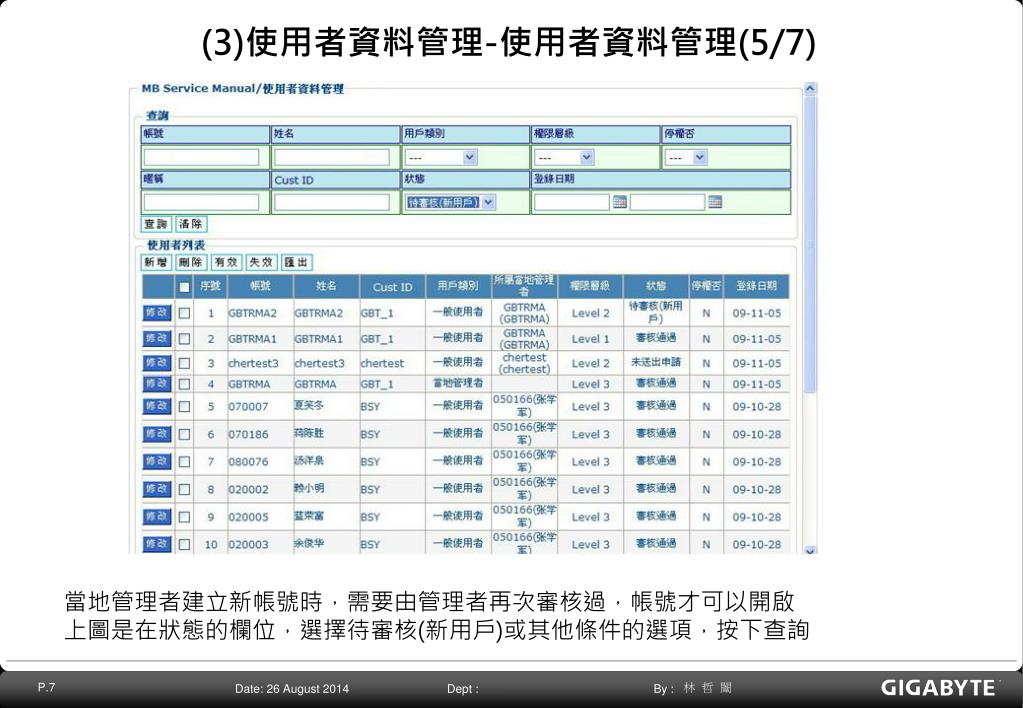Click 修改 button for row 070186

157,433
